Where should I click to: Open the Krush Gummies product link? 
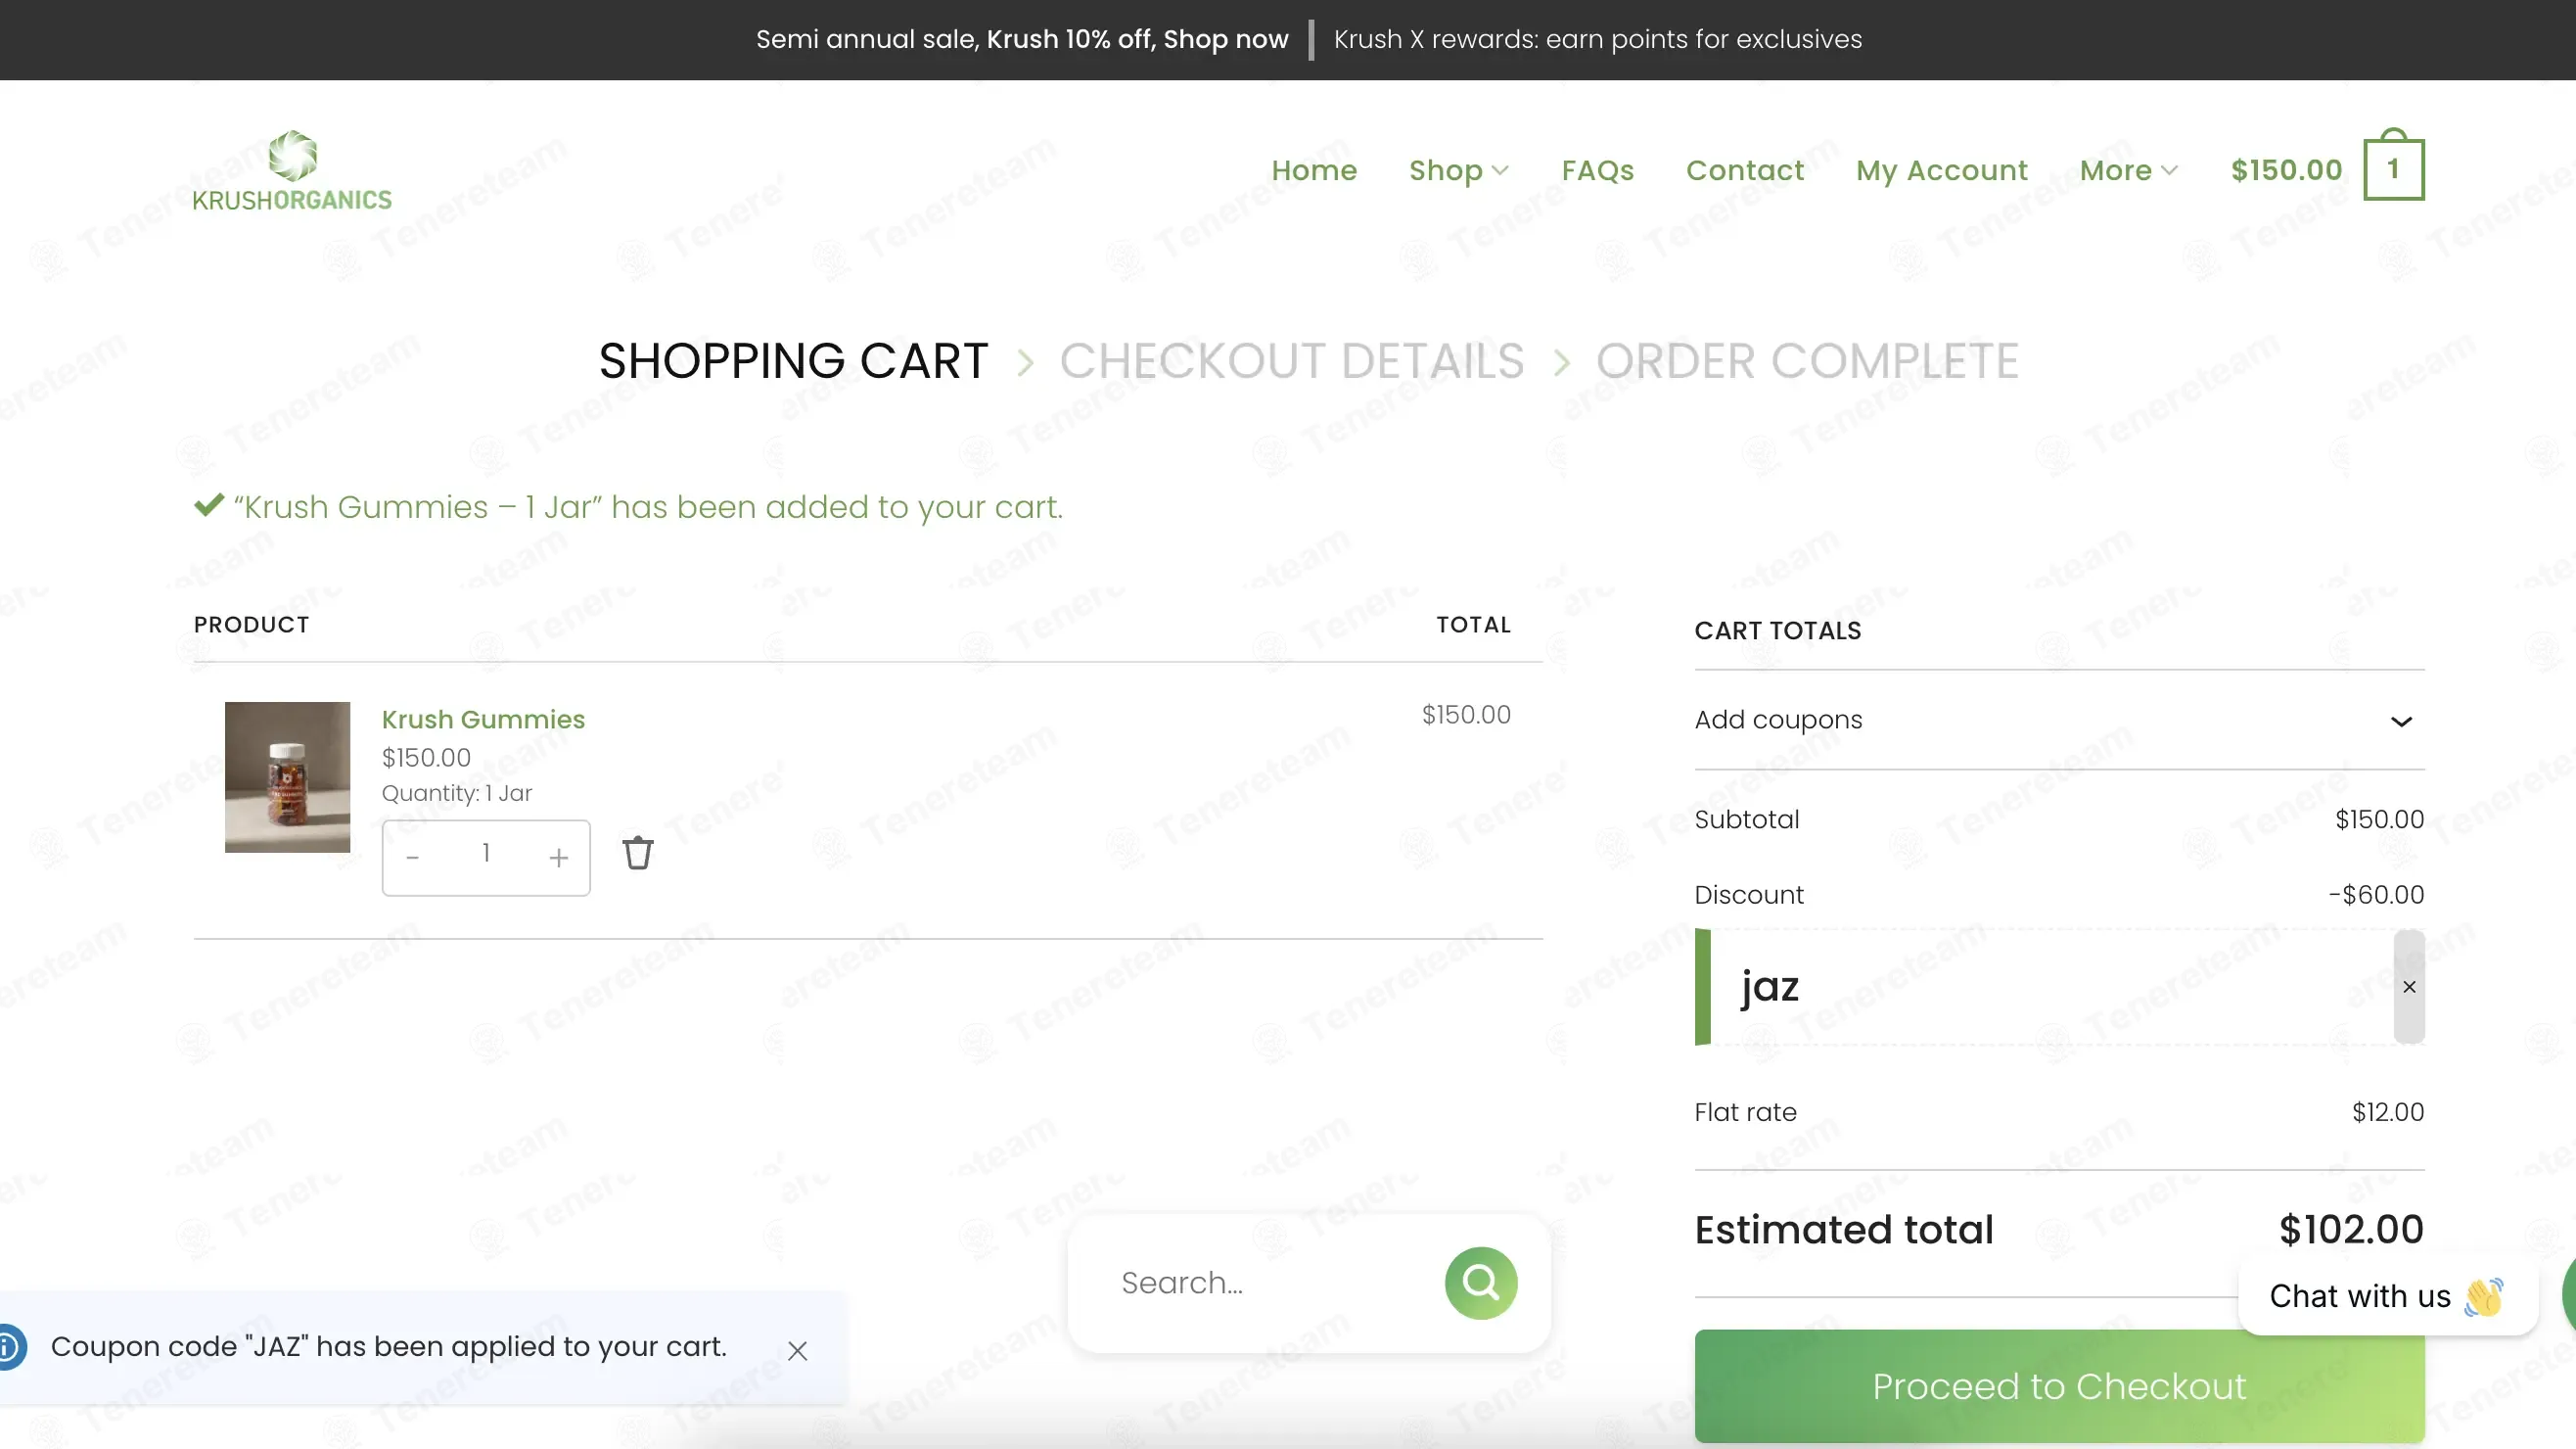[483, 719]
